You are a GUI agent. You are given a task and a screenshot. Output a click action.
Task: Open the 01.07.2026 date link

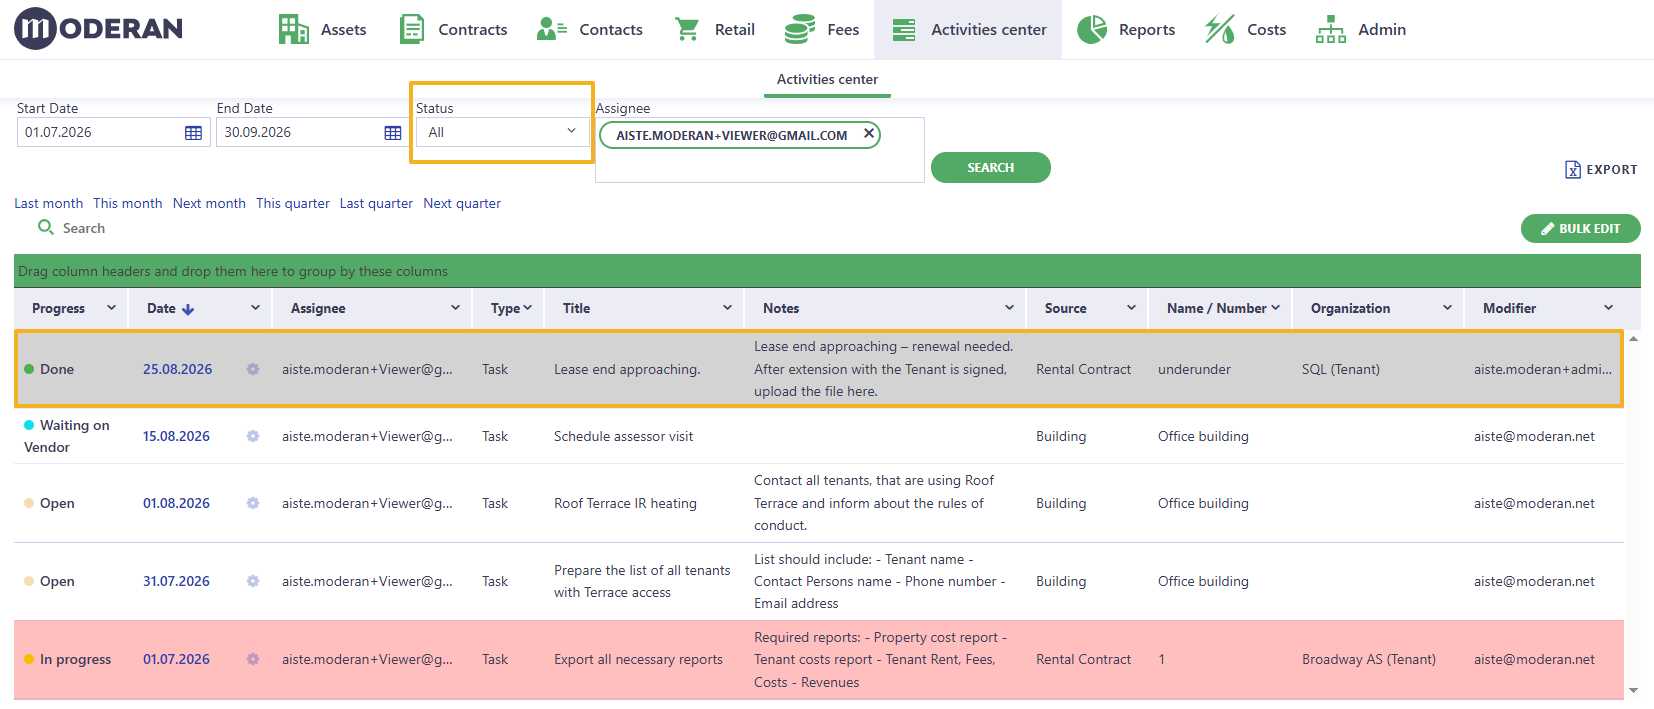tap(176, 659)
